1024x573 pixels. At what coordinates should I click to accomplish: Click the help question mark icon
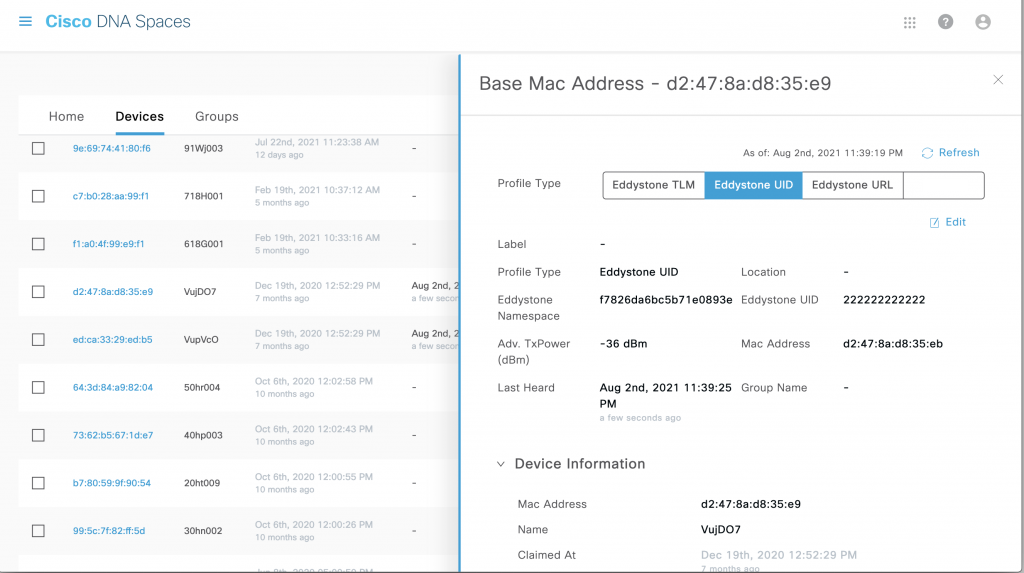click(x=945, y=22)
